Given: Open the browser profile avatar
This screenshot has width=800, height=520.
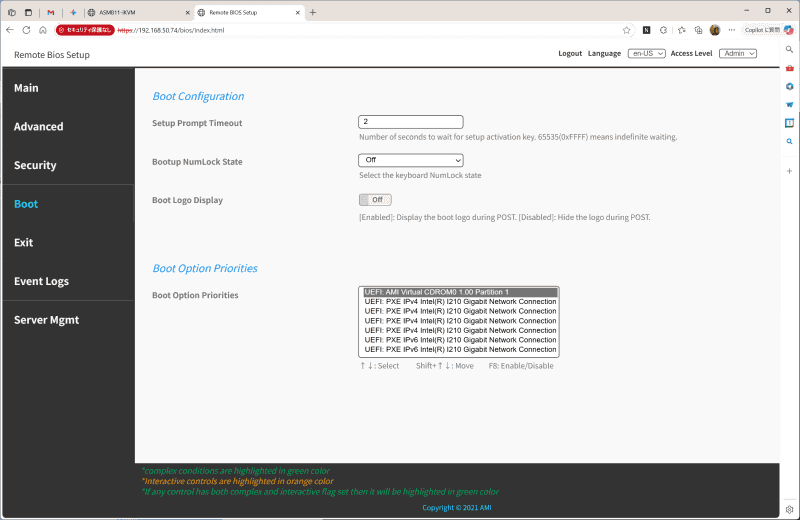Looking at the screenshot, I should (x=715, y=30).
